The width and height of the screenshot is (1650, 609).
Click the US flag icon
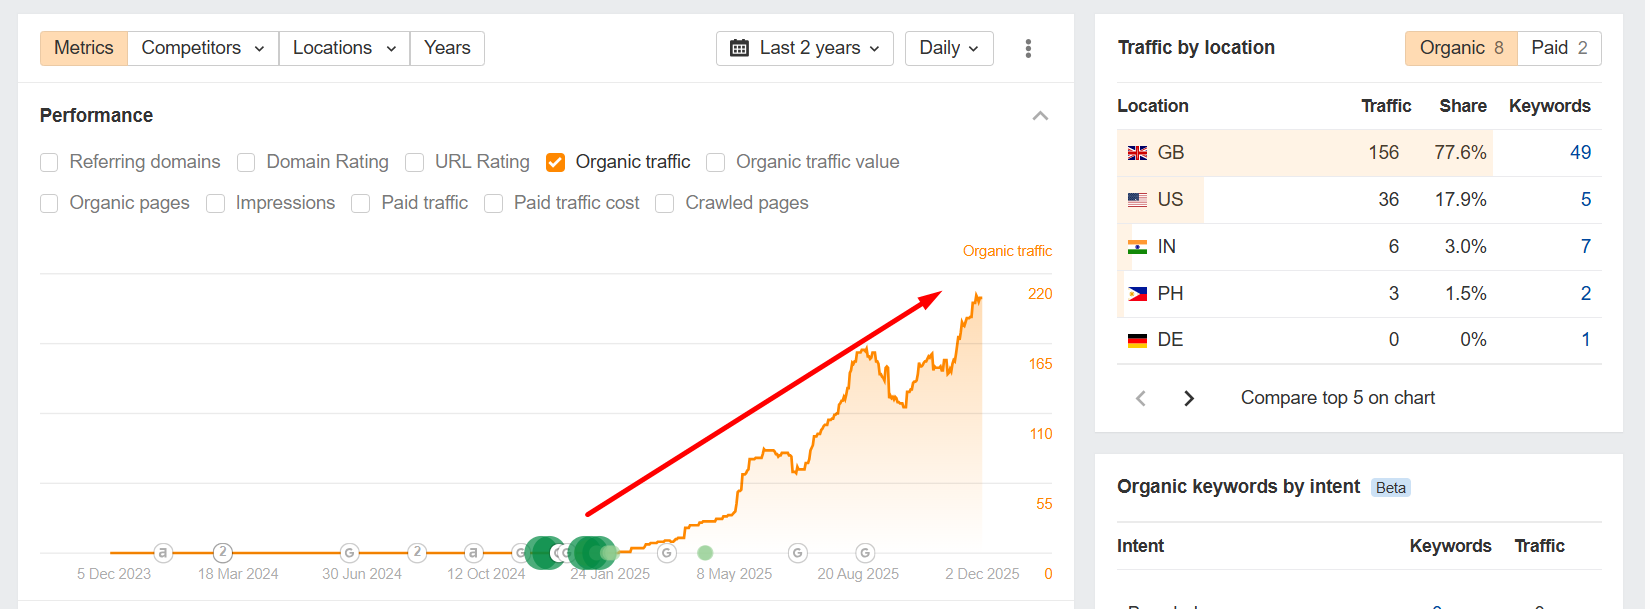[x=1137, y=200]
